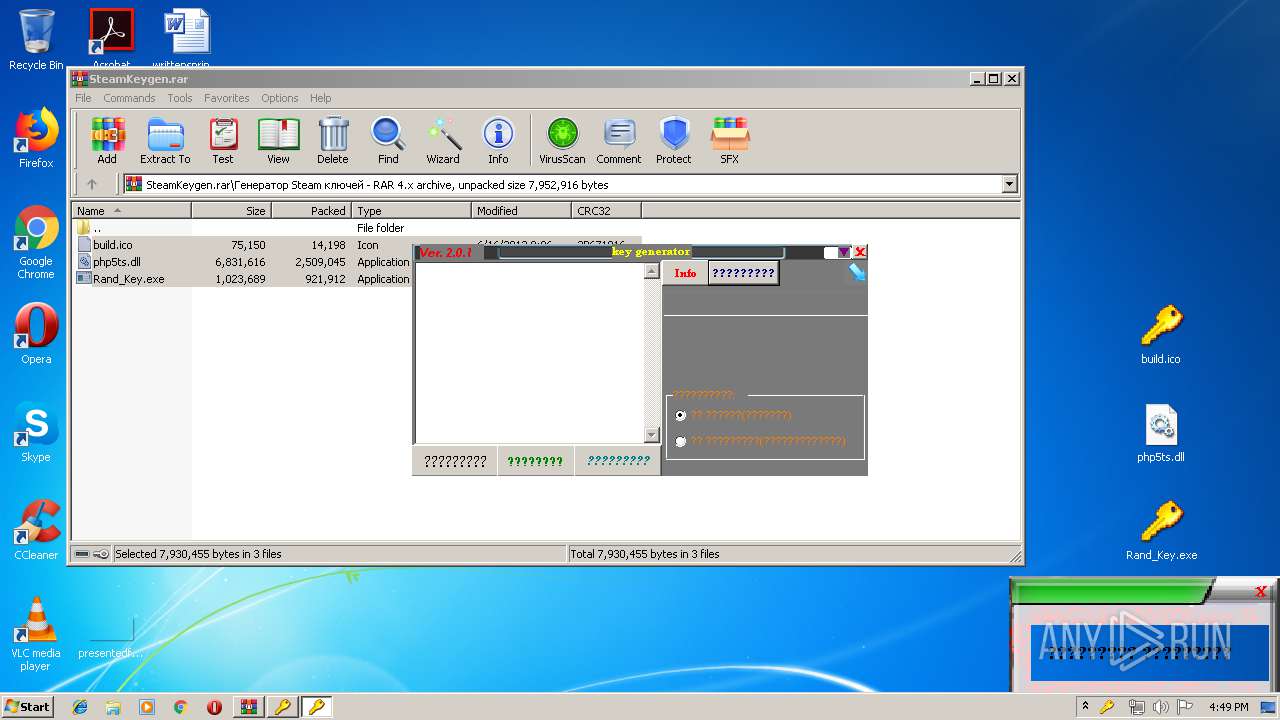Sort by the Size column header
Image resolution: width=1280 pixels, height=720 pixels.
coord(232,210)
